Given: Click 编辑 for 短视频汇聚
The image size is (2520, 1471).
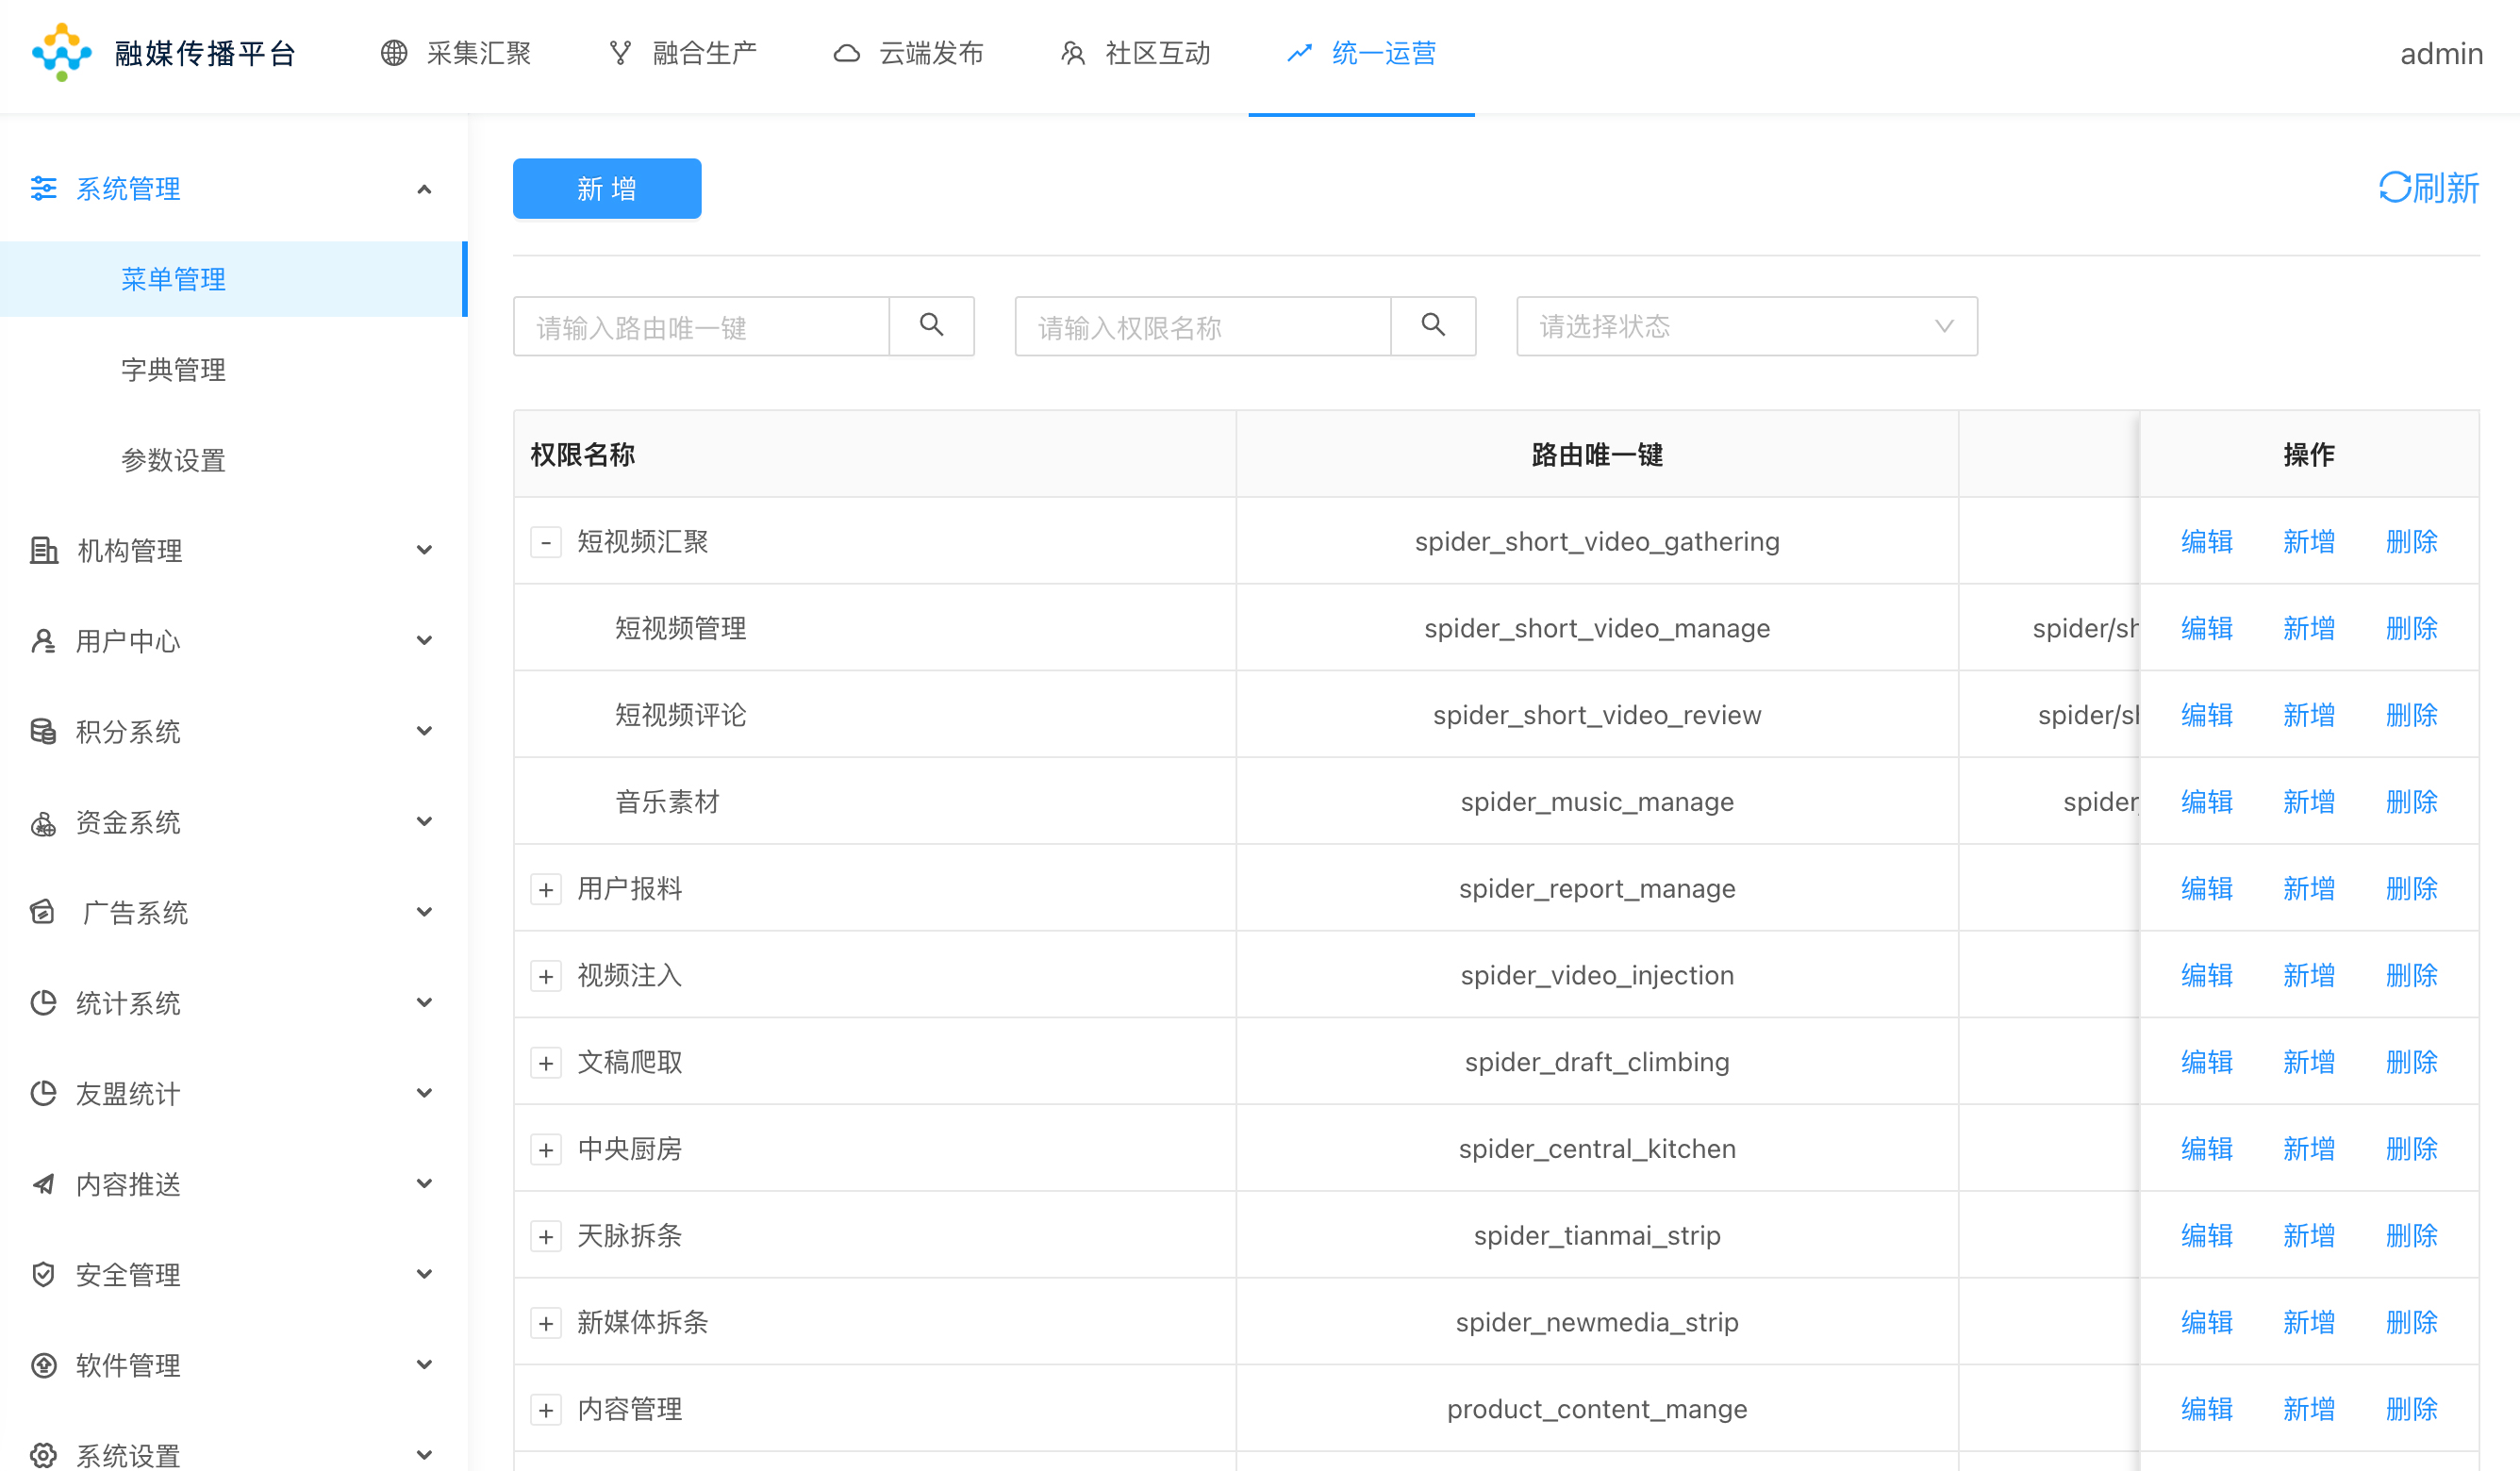Looking at the screenshot, I should 2206,541.
